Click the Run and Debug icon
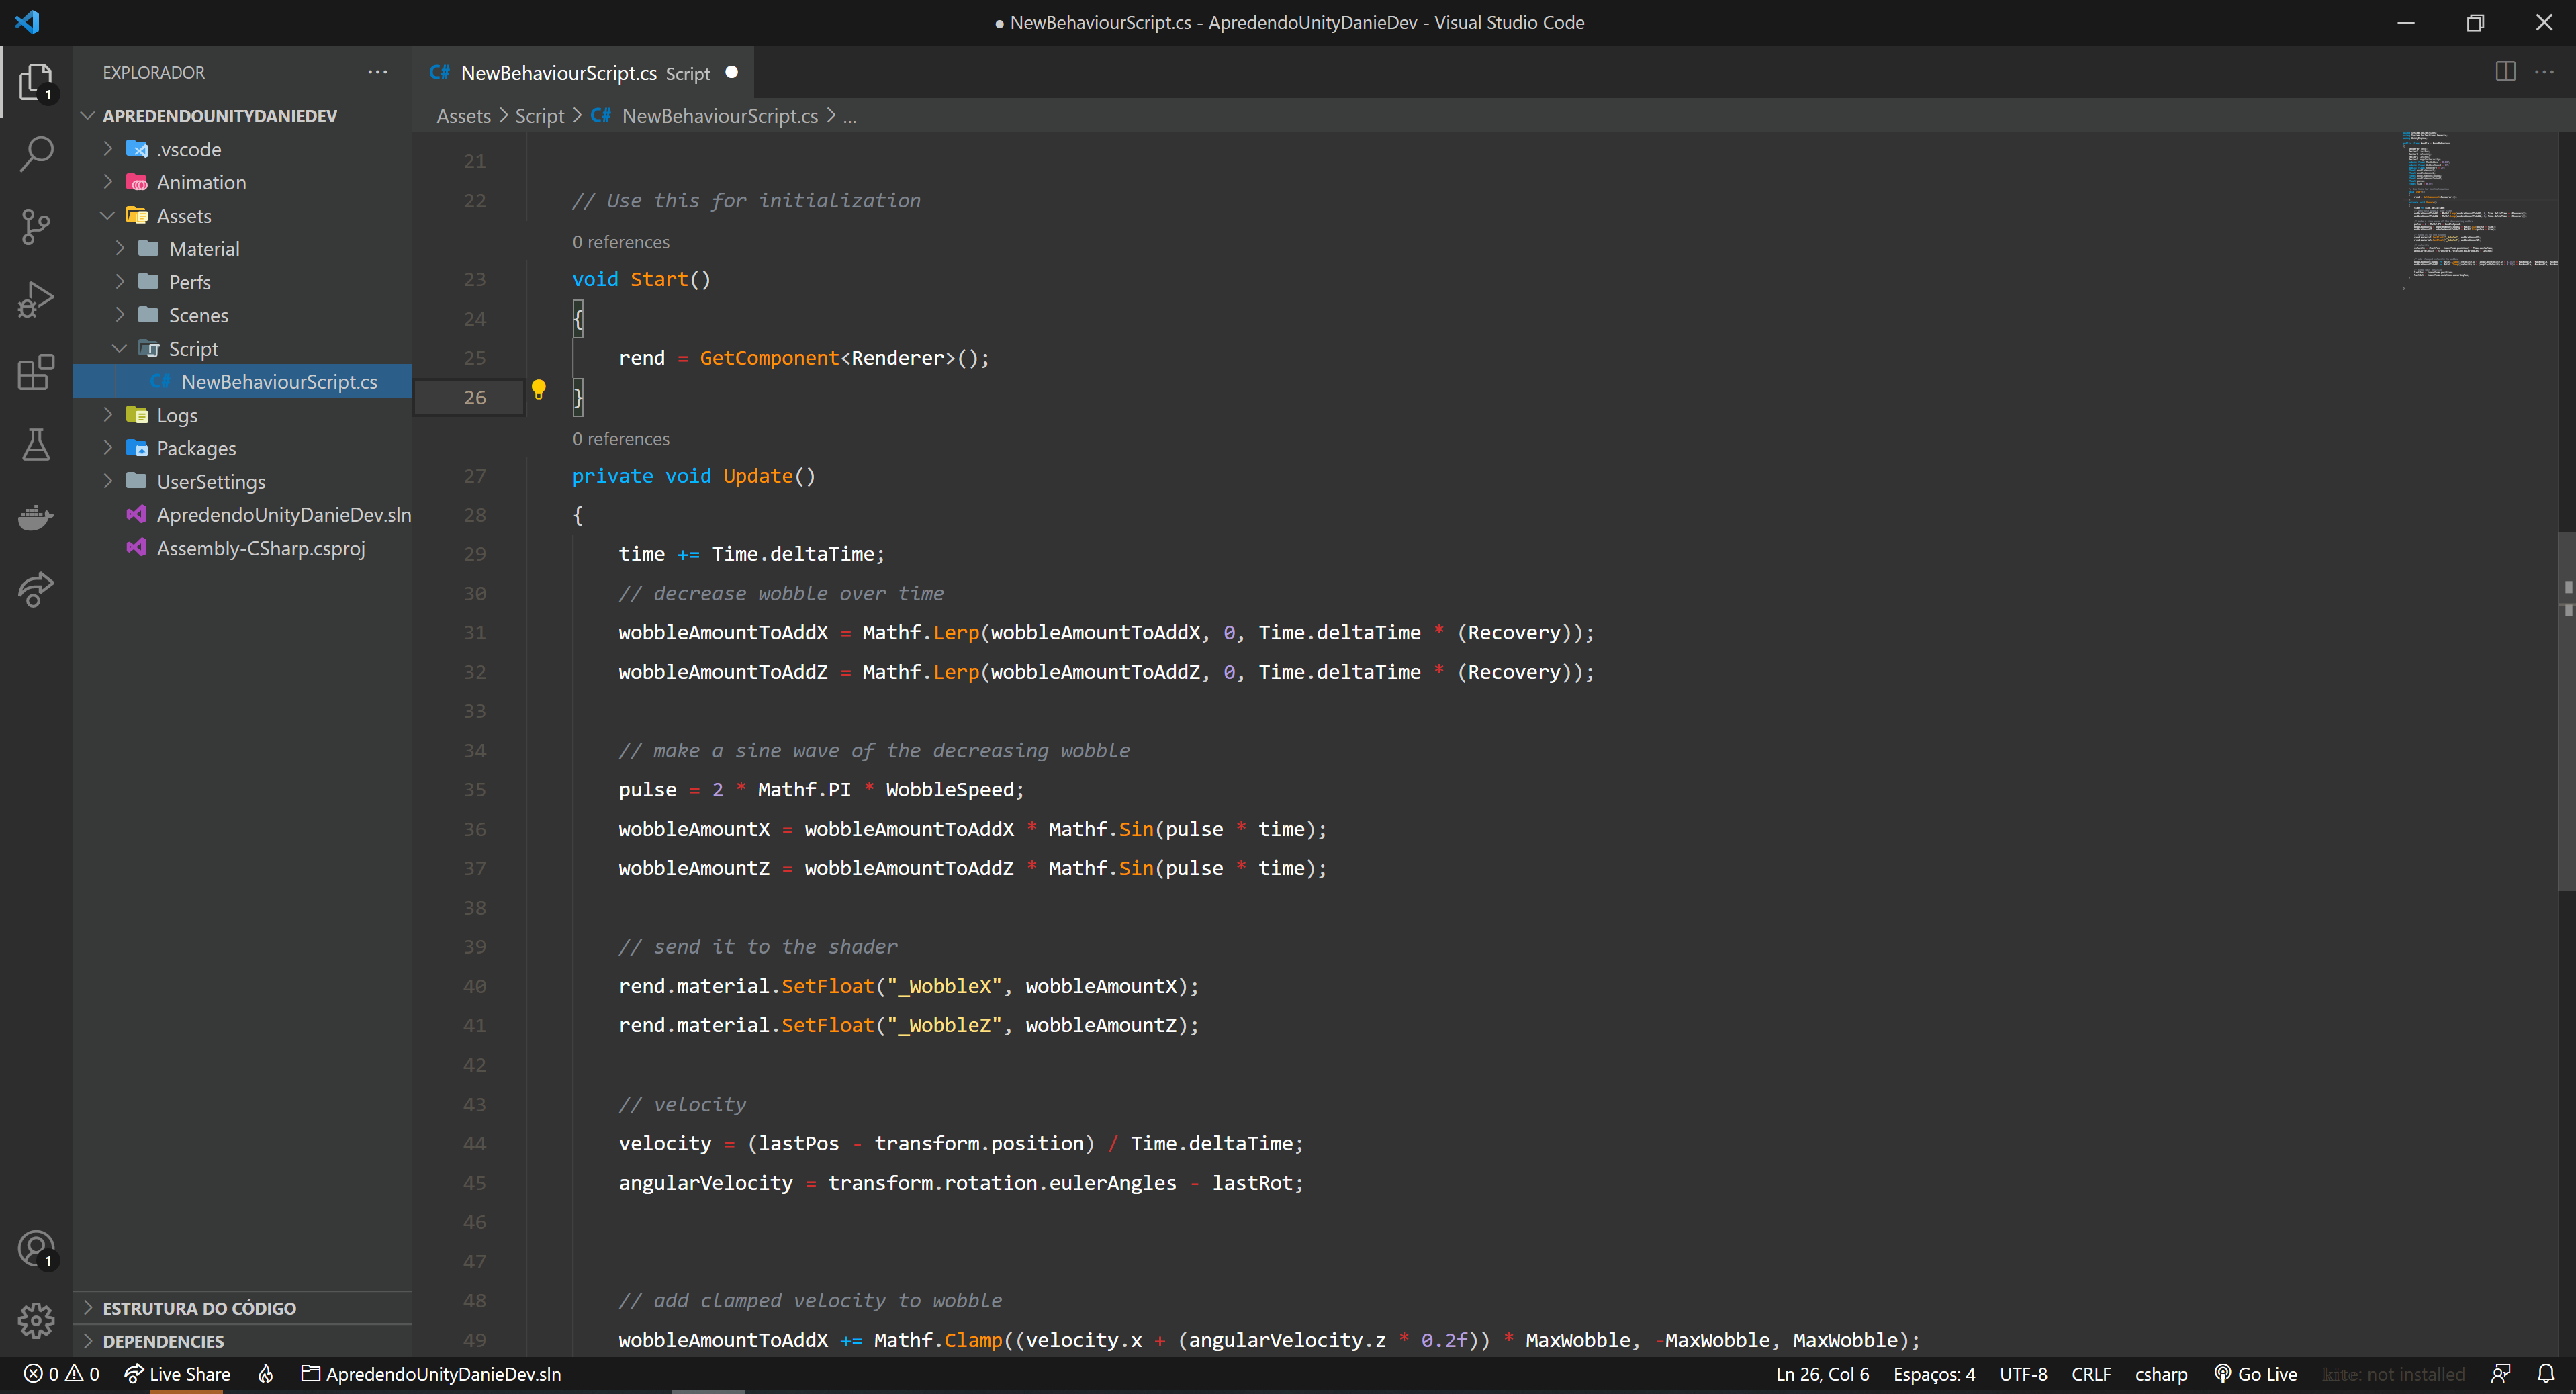Screen dimensions: 2576x1394 [38, 300]
